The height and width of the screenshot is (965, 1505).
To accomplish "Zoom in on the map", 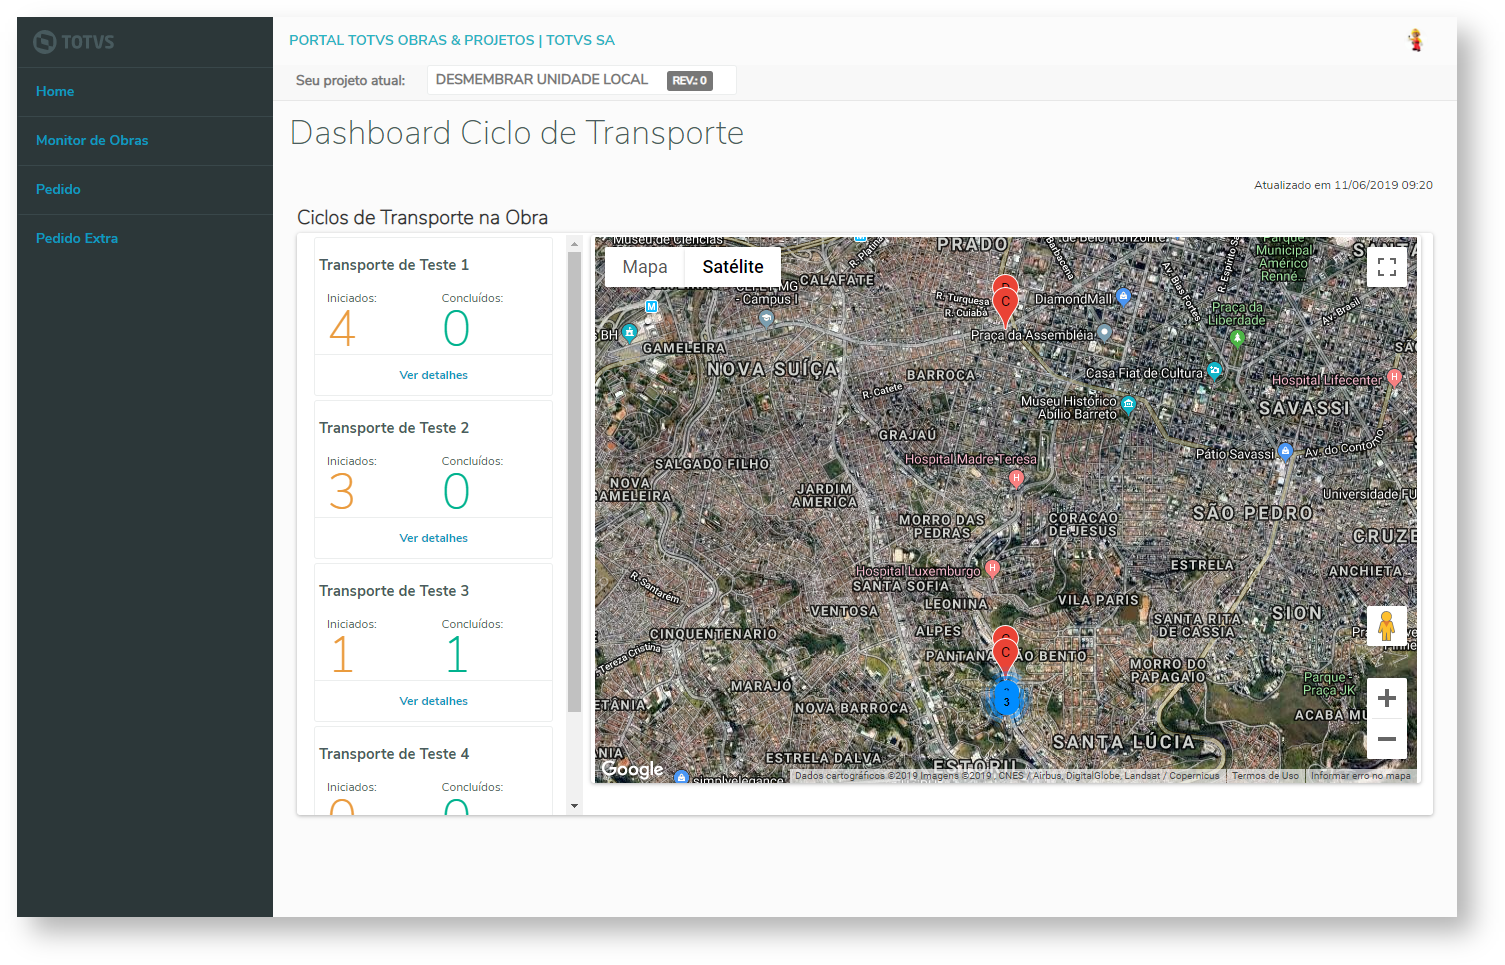I will pyautogui.click(x=1387, y=698).
